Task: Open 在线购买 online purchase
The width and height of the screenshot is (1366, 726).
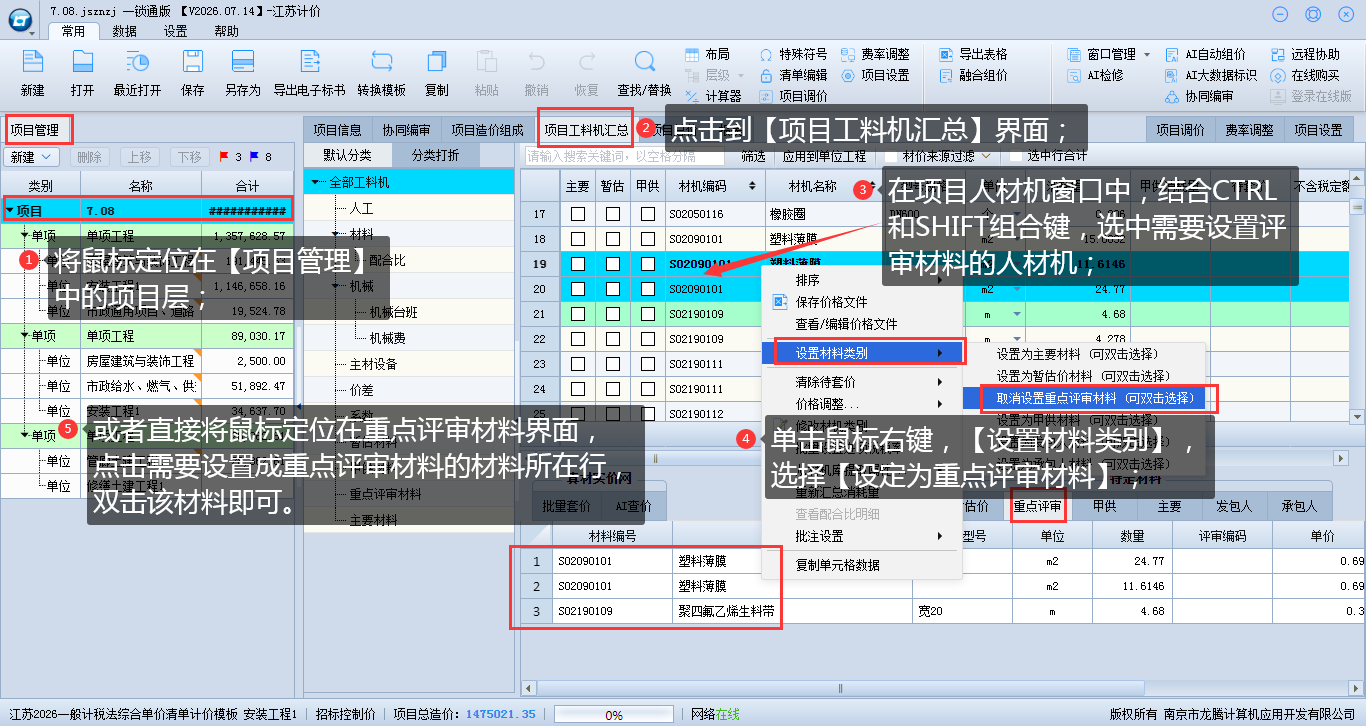Action: coord(1305,75)
